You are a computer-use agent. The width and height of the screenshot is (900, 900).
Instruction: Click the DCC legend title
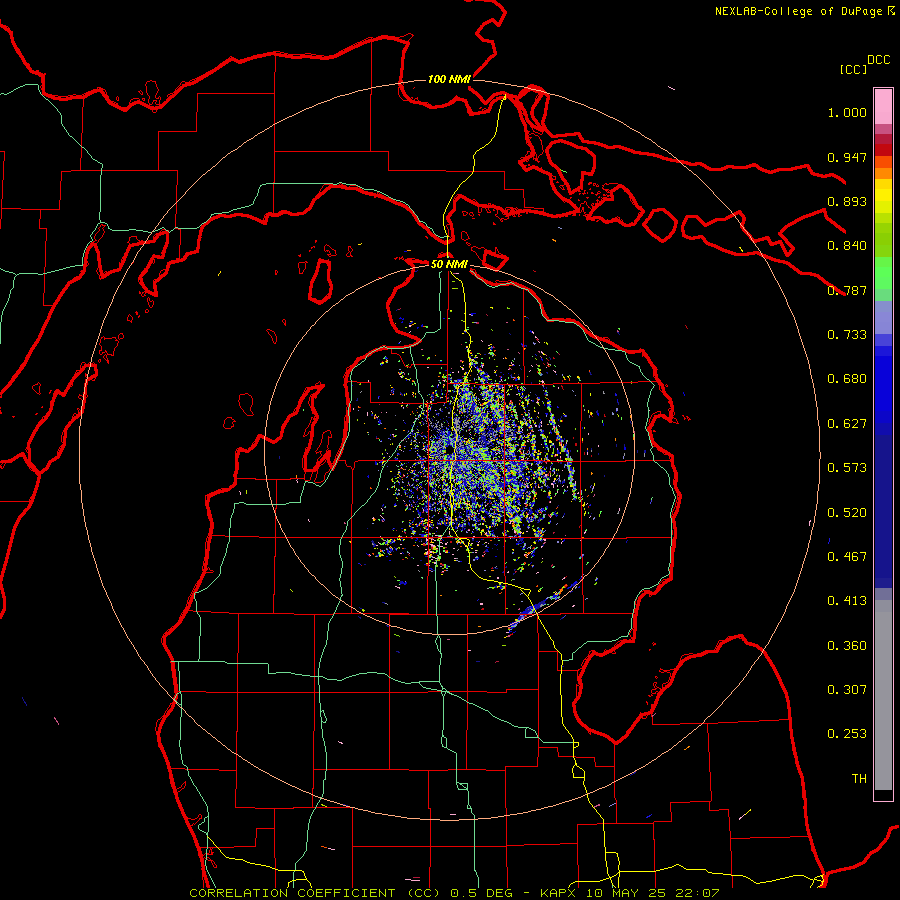(879, 60)
